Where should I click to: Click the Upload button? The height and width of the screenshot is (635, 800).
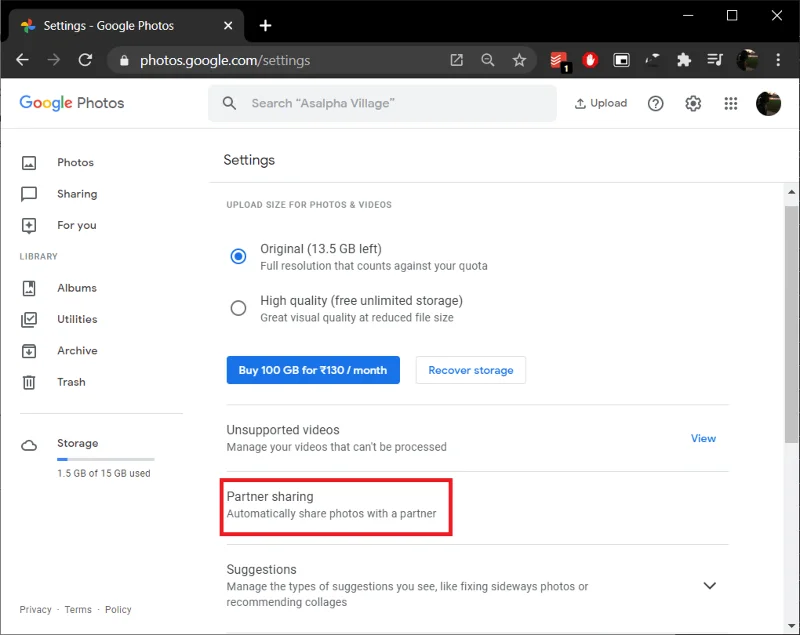601,104
